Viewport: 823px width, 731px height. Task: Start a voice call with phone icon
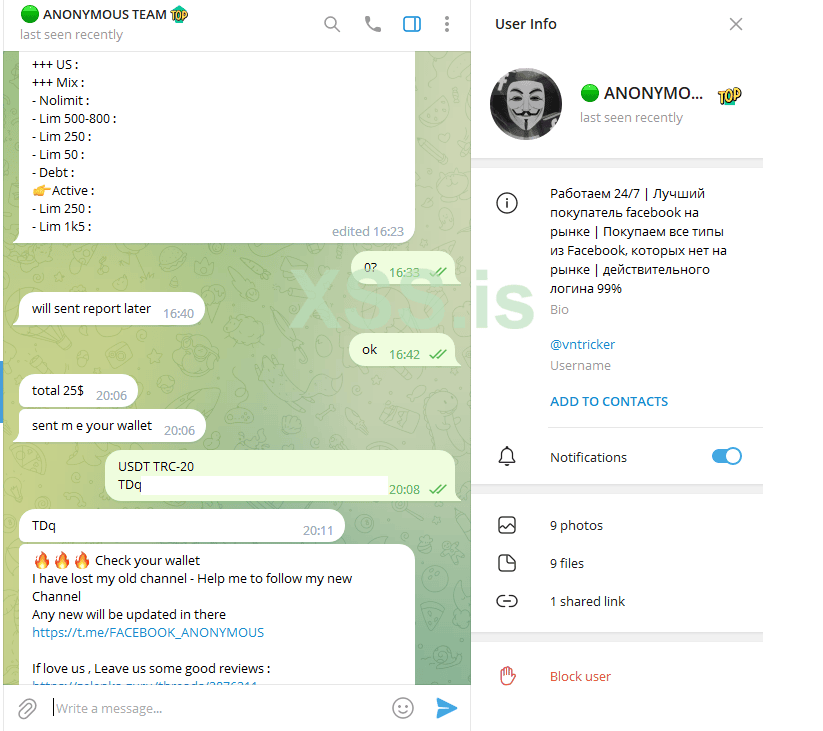point(373,24)
